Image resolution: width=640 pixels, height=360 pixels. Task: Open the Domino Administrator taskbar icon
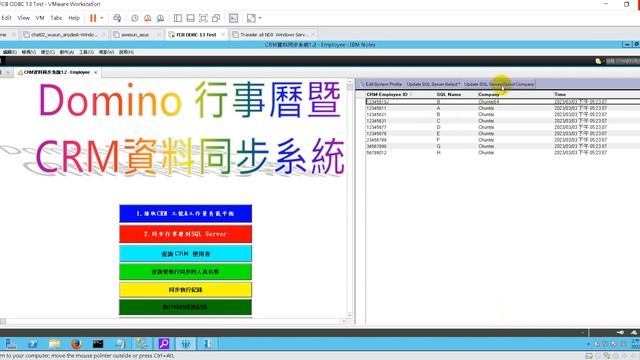(x=186, y=344)
